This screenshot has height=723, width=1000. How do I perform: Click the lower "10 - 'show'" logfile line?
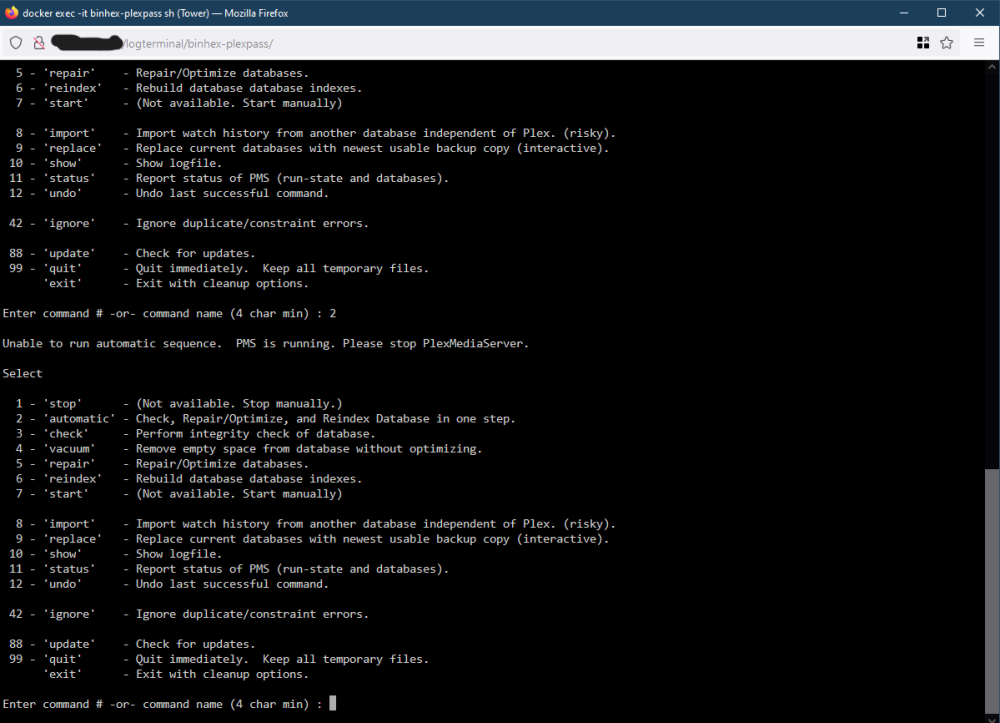(115, 554)
